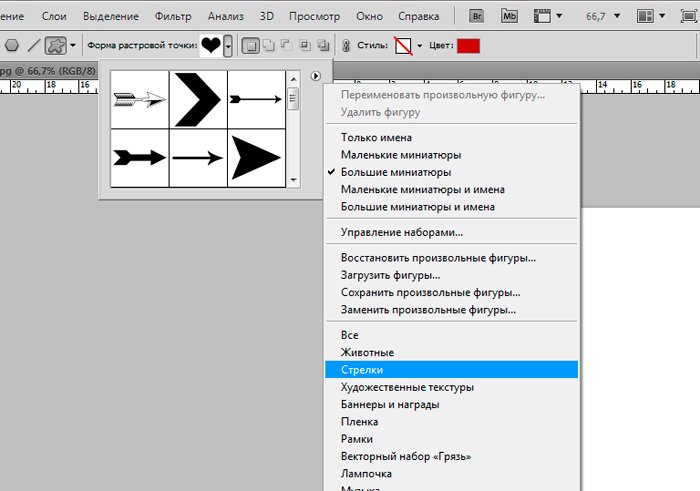Launch Adobe Bridge via Br icon

[477, 16]
